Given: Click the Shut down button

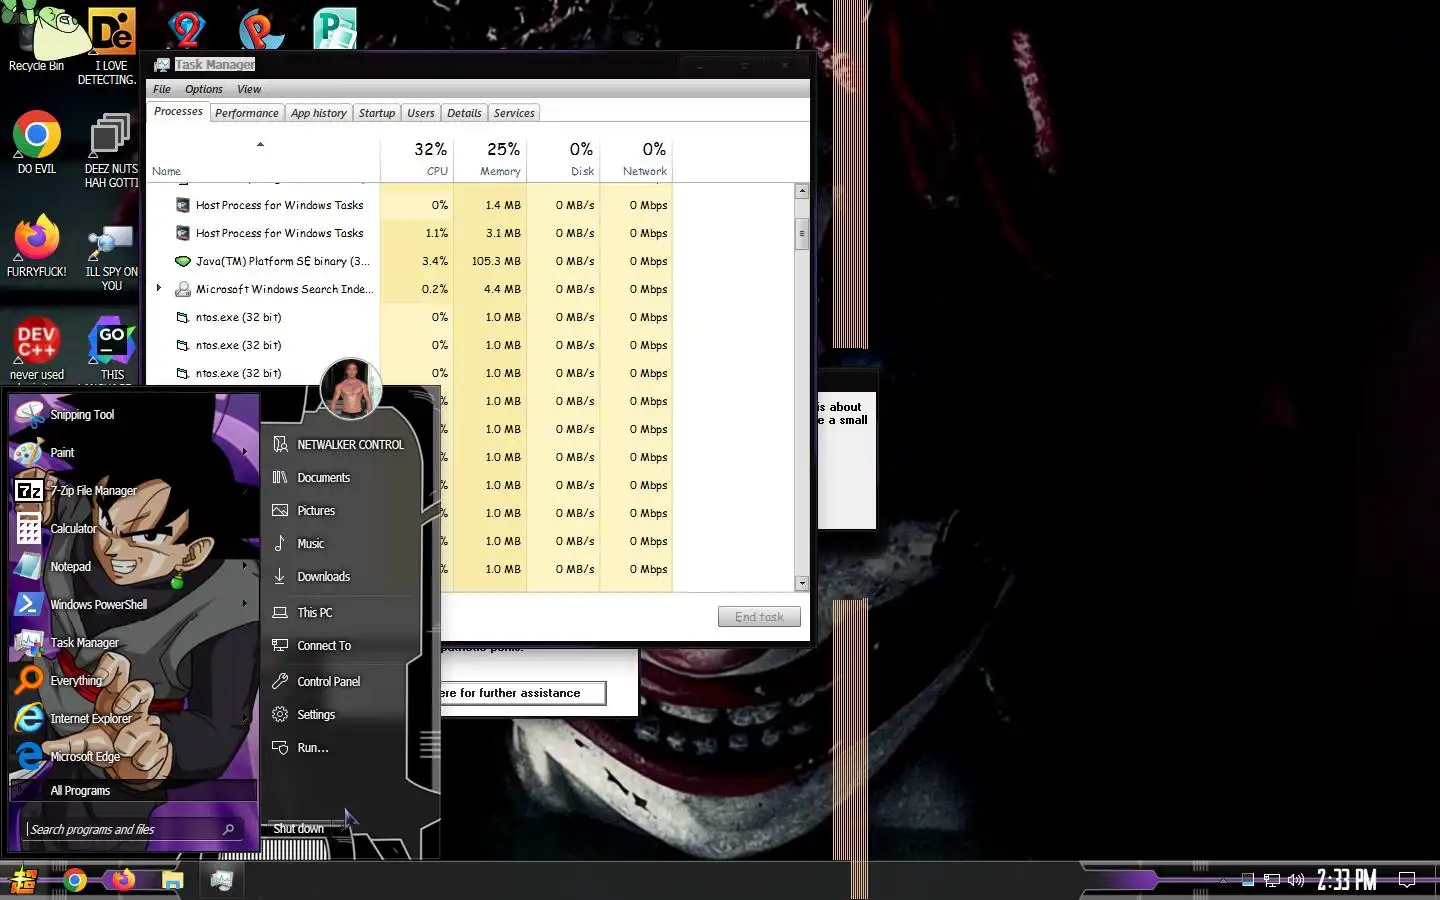Looking at the screenshot, I should [299, 828].
